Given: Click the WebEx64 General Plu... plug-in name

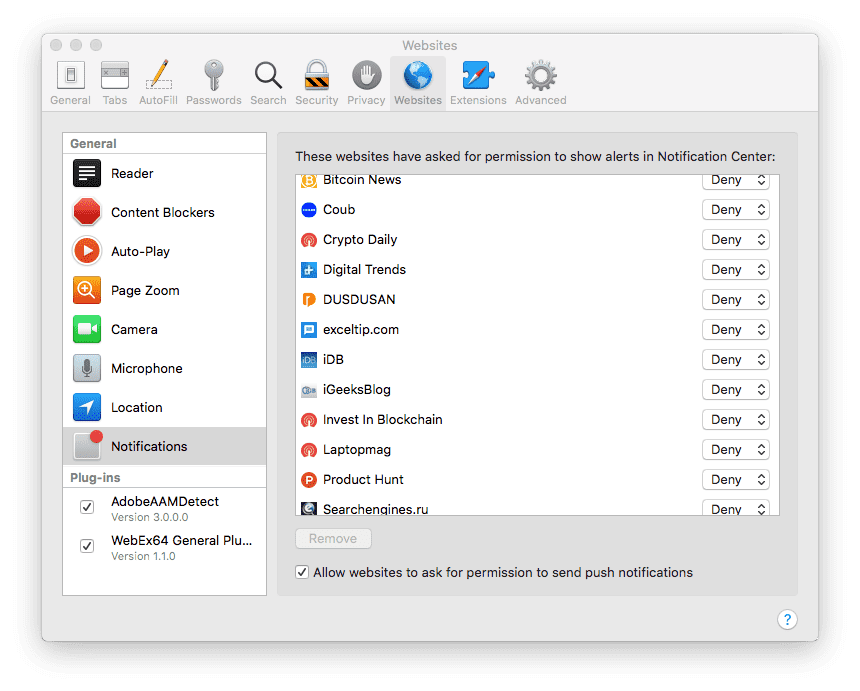Looking at the screenshot, I should pos(182,540).
